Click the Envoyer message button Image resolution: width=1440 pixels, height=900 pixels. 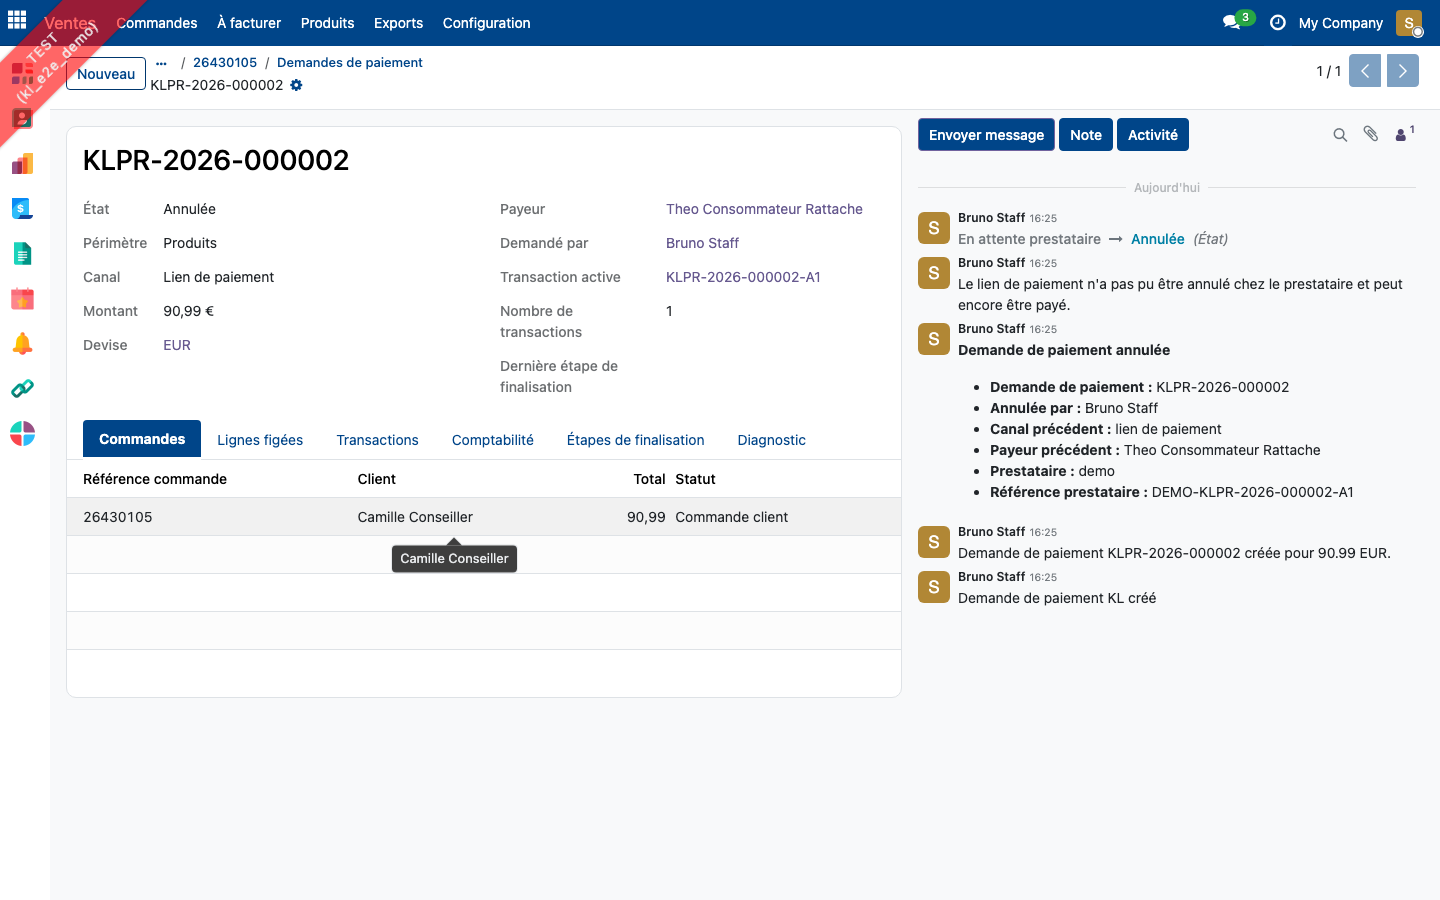pos(986,135)
